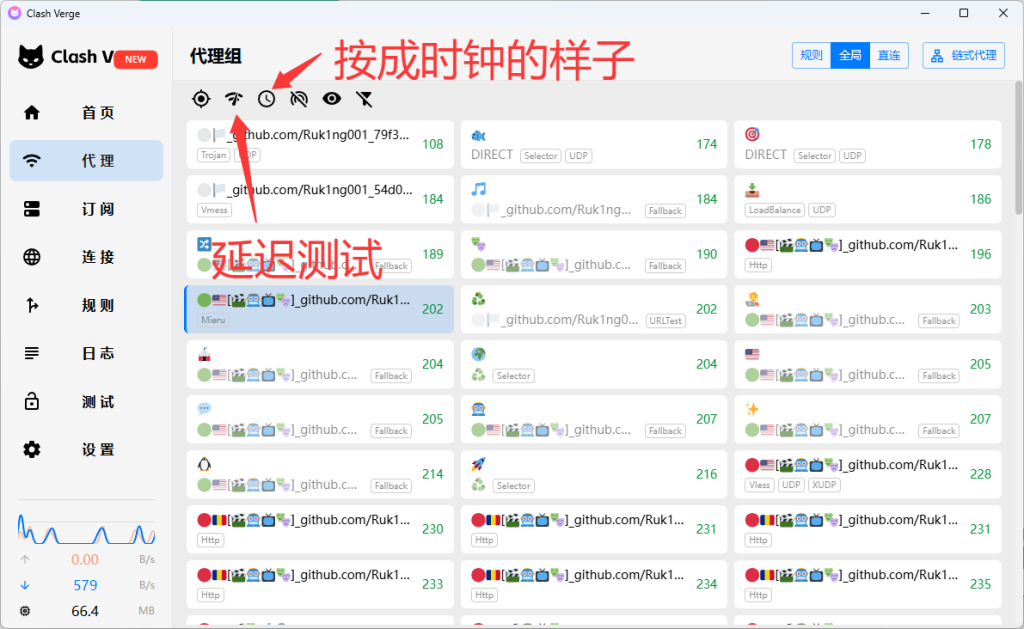Click the gear icon beside 设置
1024x629 pixels.
pyautogui.click(x=31, y=449)
